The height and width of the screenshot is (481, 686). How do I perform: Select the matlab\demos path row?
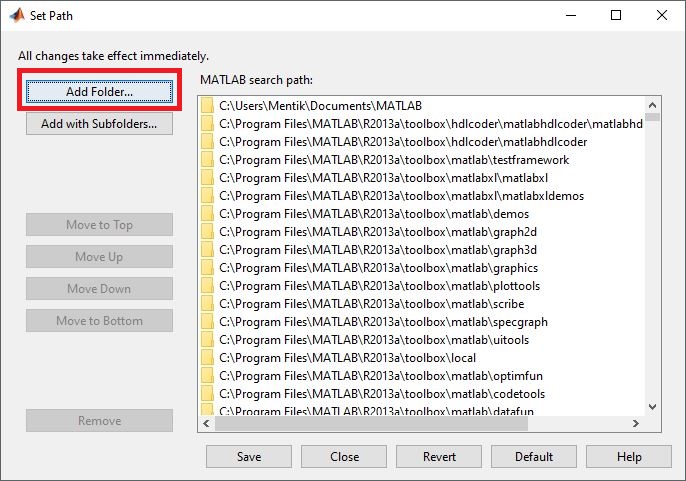pos(422,214)
